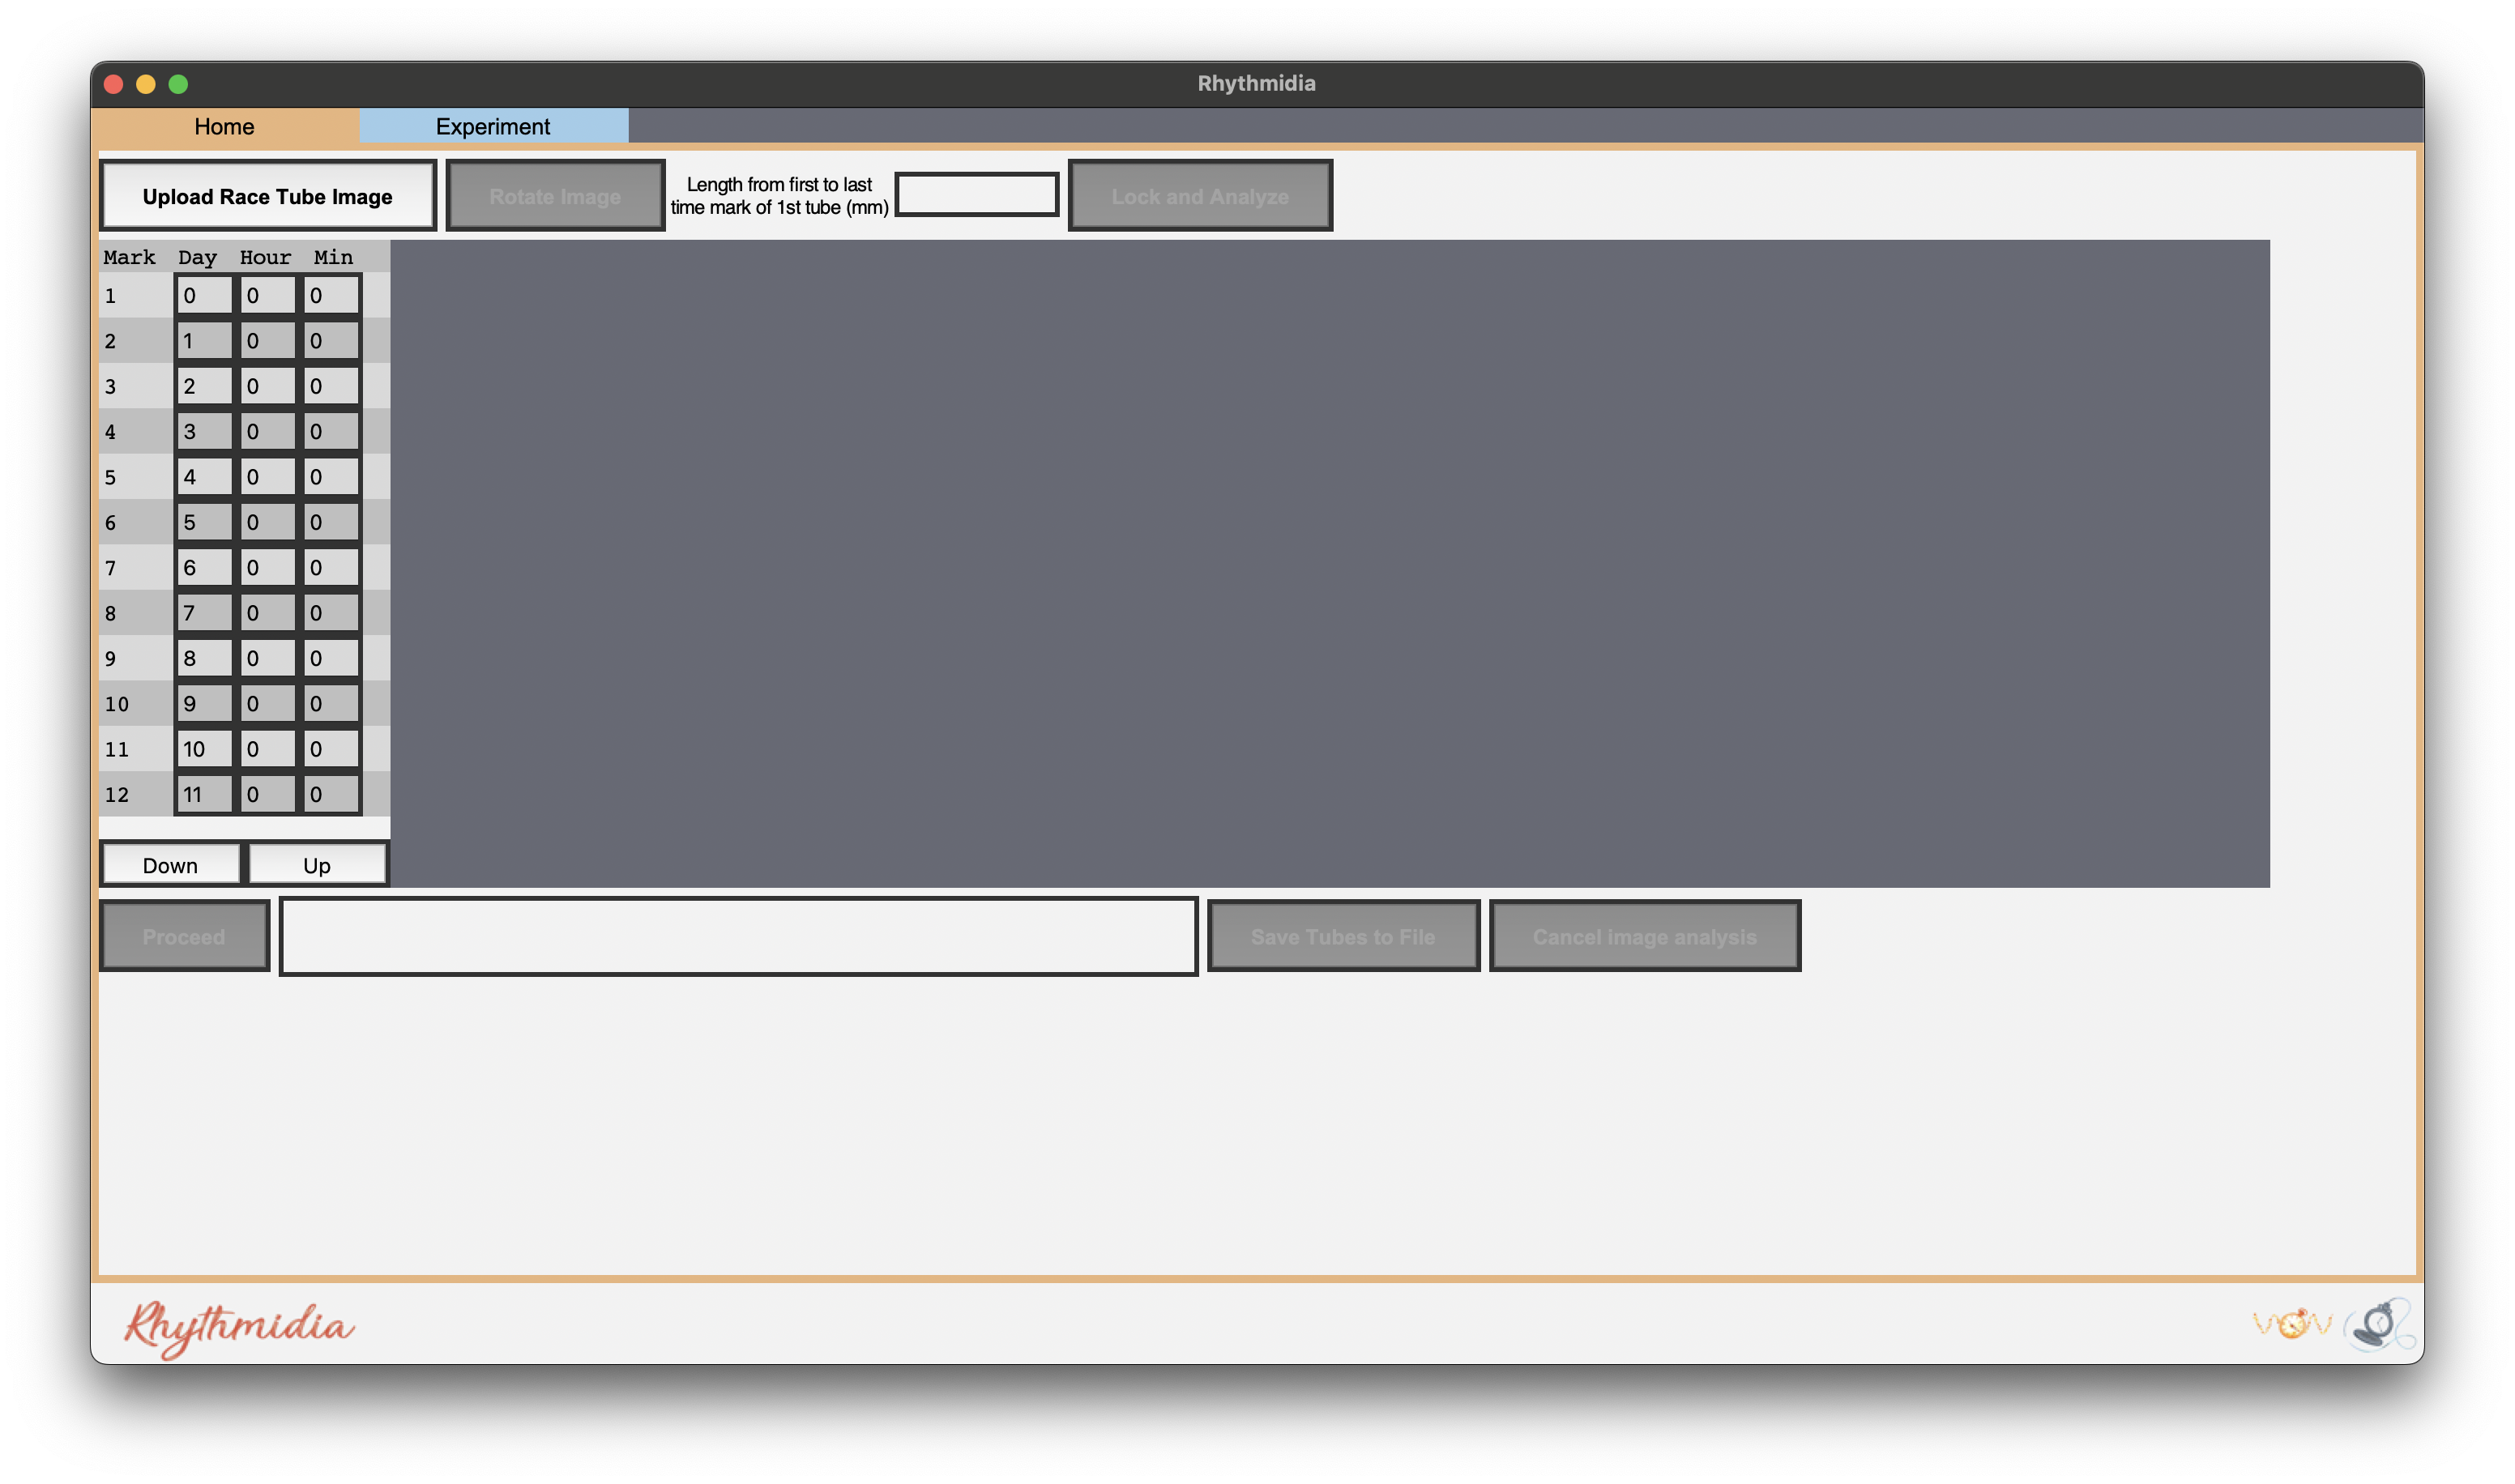The image size is (2515, 1484).
Task: Click the blue stopwatch logo in the footer
Action: point(2379,1324)
